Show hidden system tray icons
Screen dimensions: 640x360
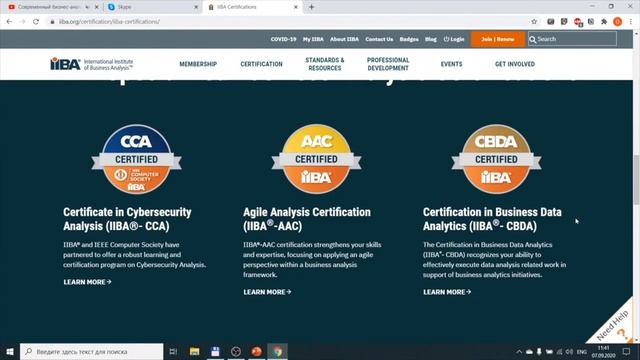click(519, 352)
